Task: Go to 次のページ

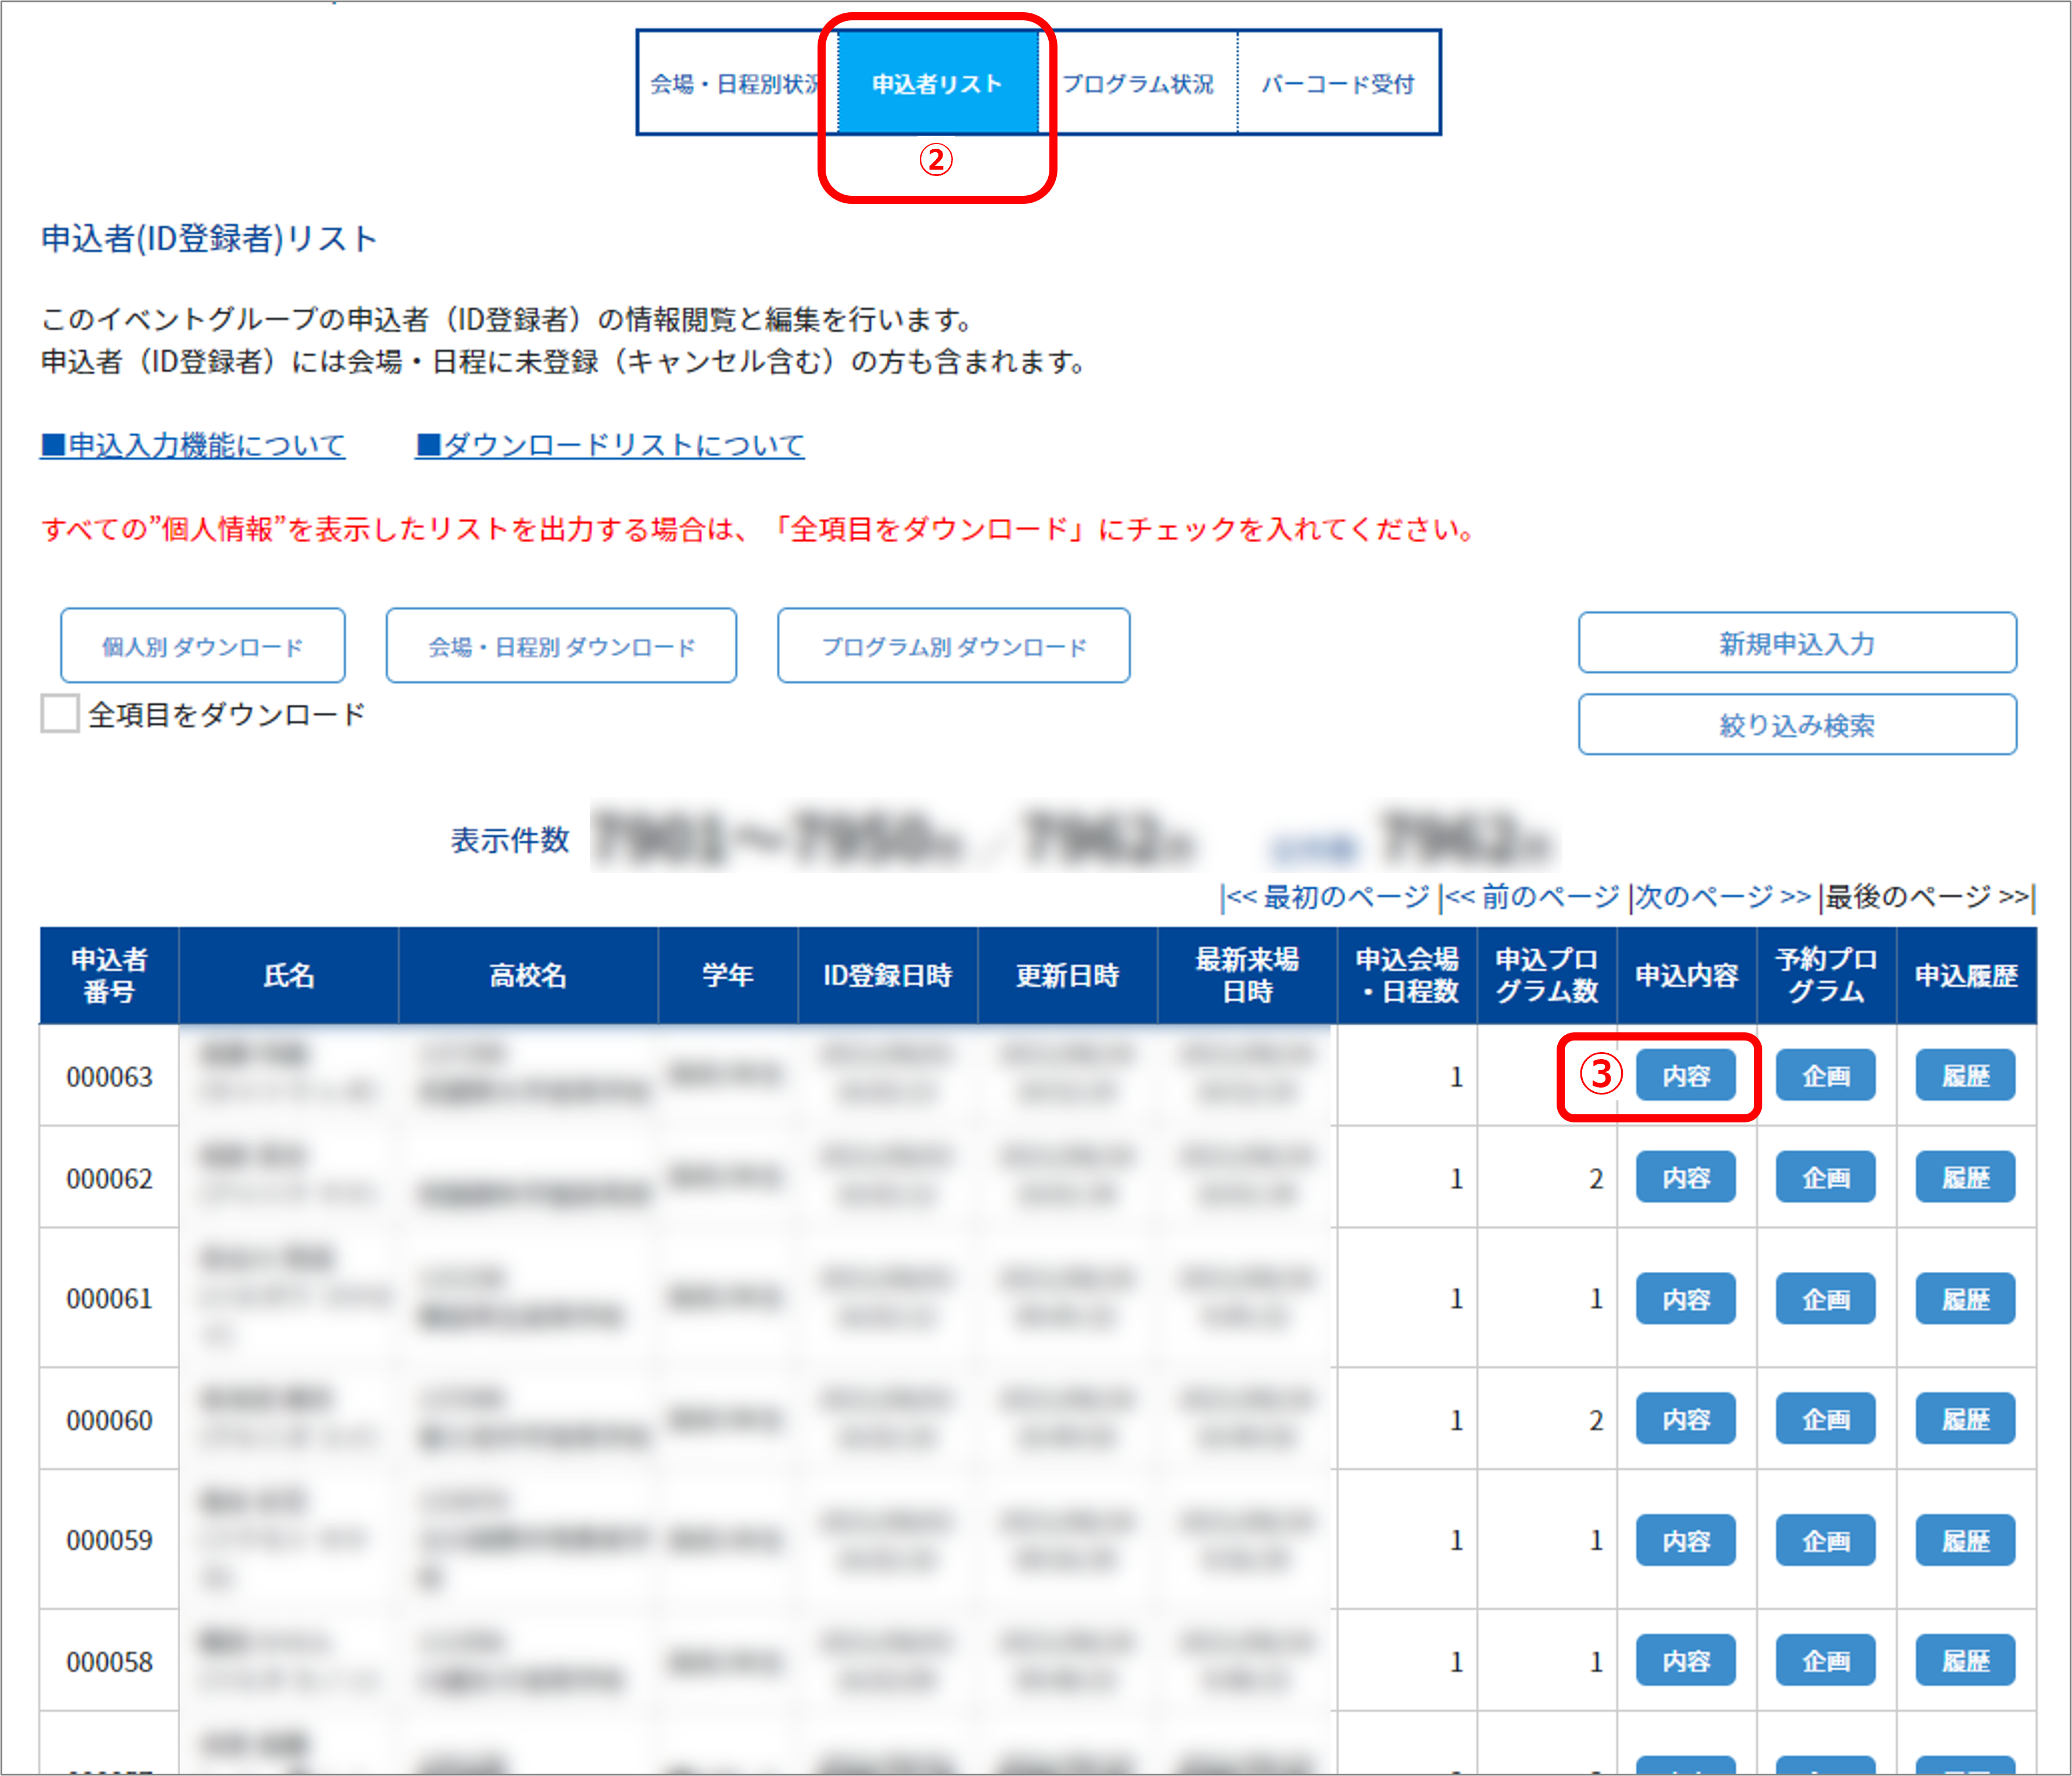Action: pyautogui.click(x=1723, y=897)
